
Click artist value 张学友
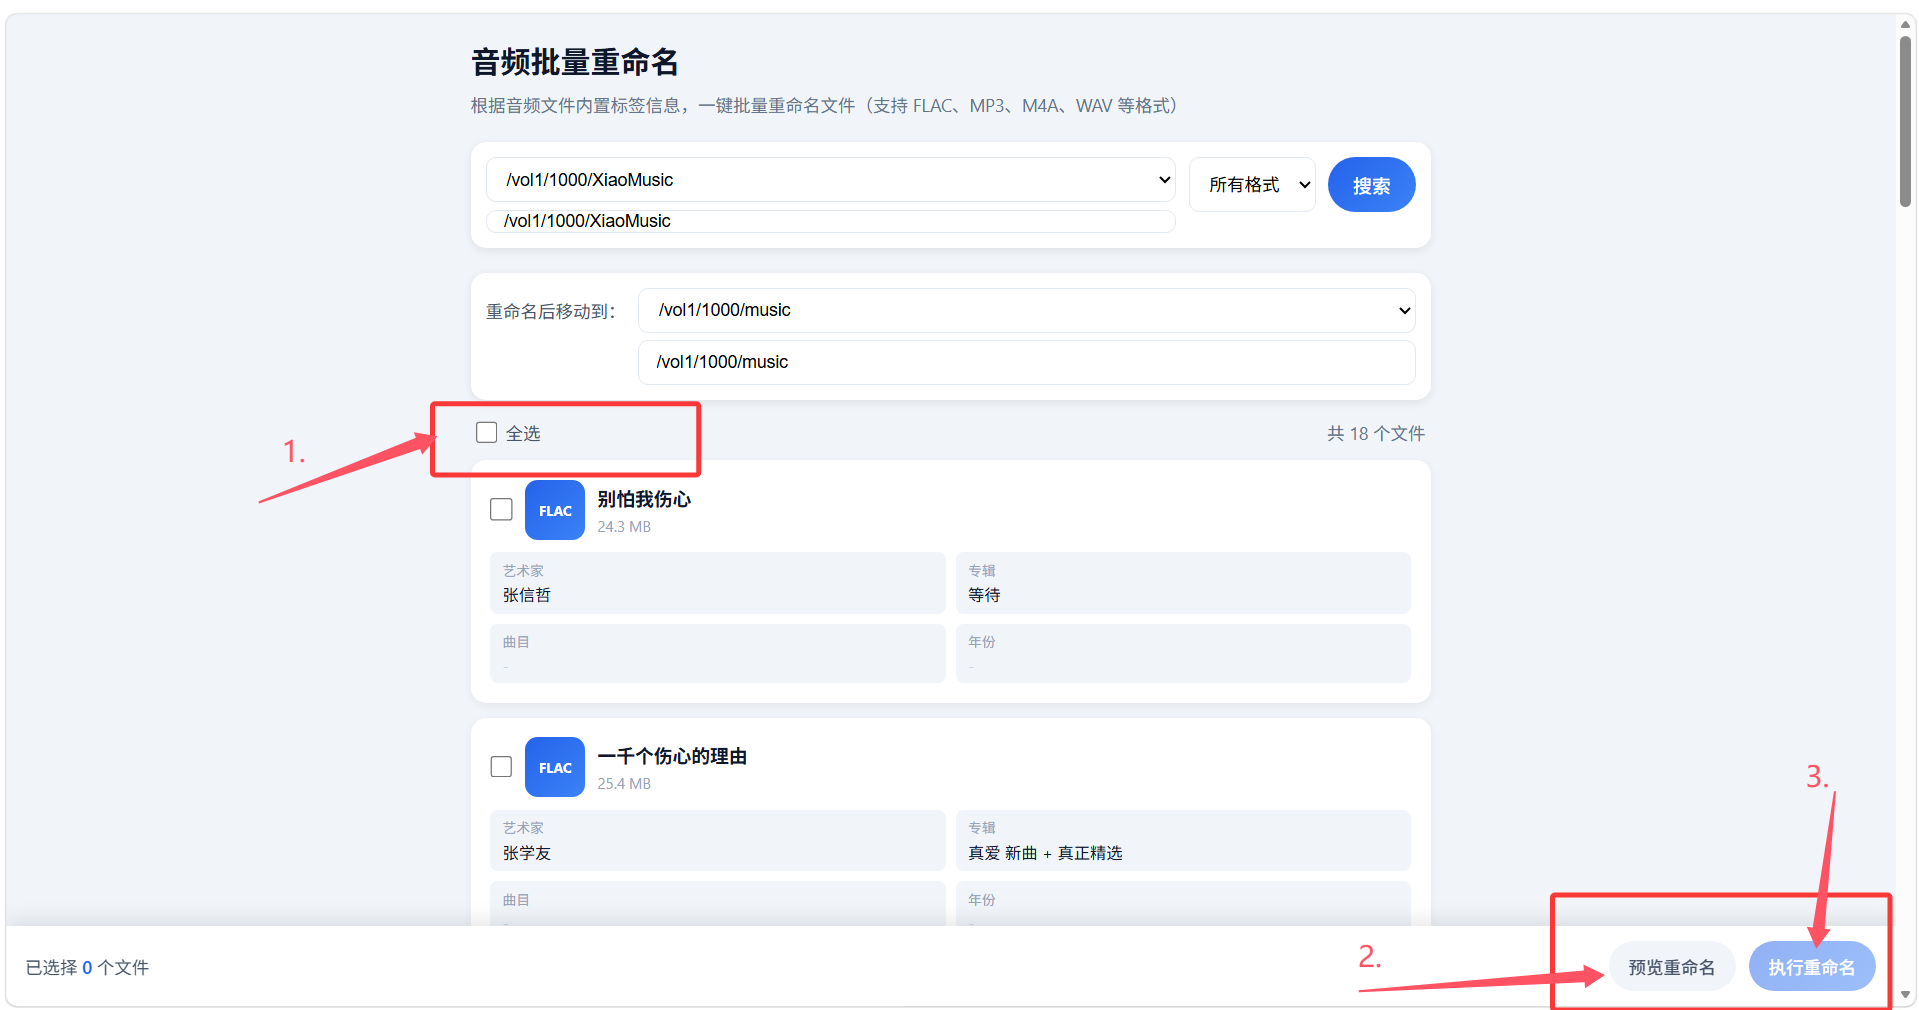[527, 853]
